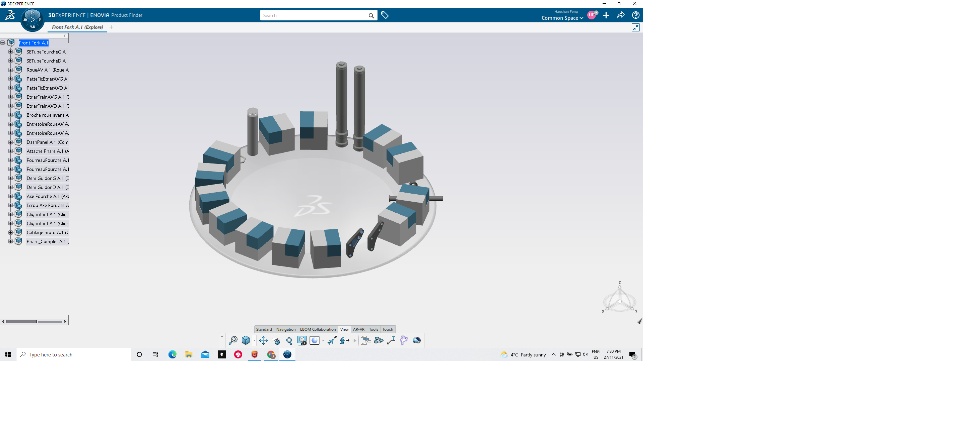Open the 3DEXPERIENCE compass
960x432 pixels.
(x=32, y=20)
